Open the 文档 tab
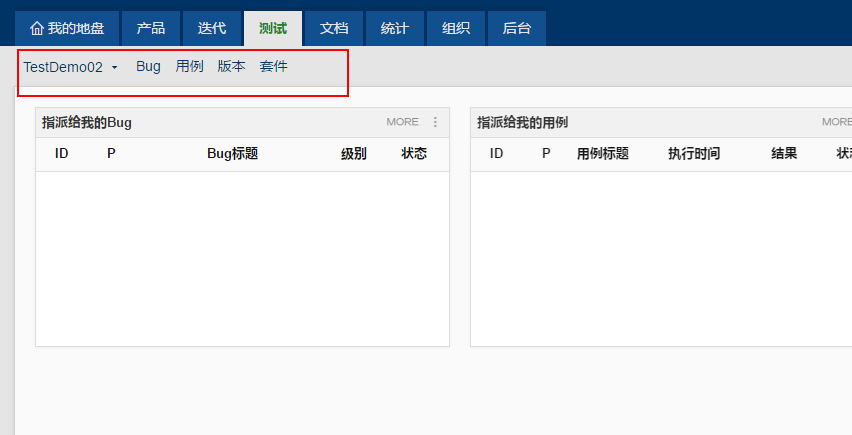This screenshot has width=852, height=435. [334, 28]
